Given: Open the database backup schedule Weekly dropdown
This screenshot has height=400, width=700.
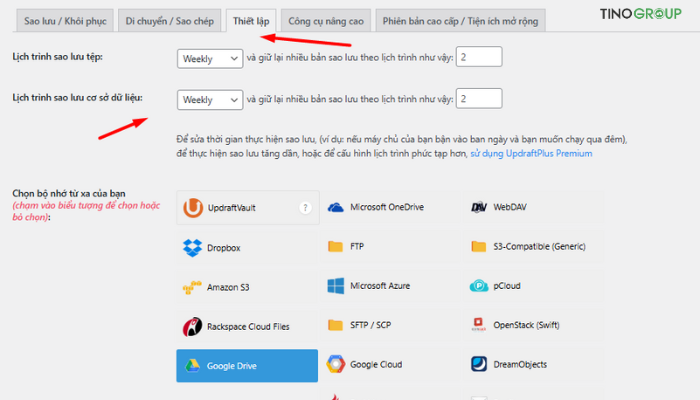Looking at the screenshot, I should tap(210, 100).
